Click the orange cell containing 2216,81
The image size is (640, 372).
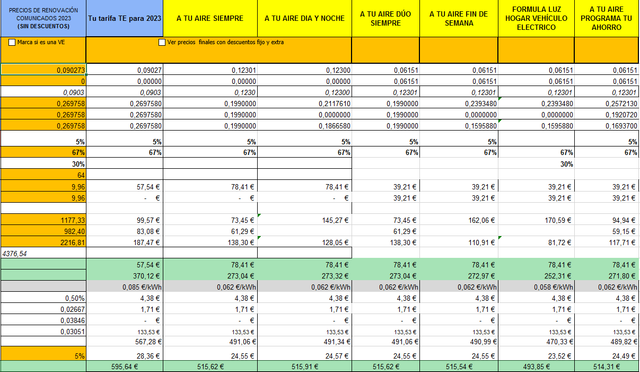(43, 242)
